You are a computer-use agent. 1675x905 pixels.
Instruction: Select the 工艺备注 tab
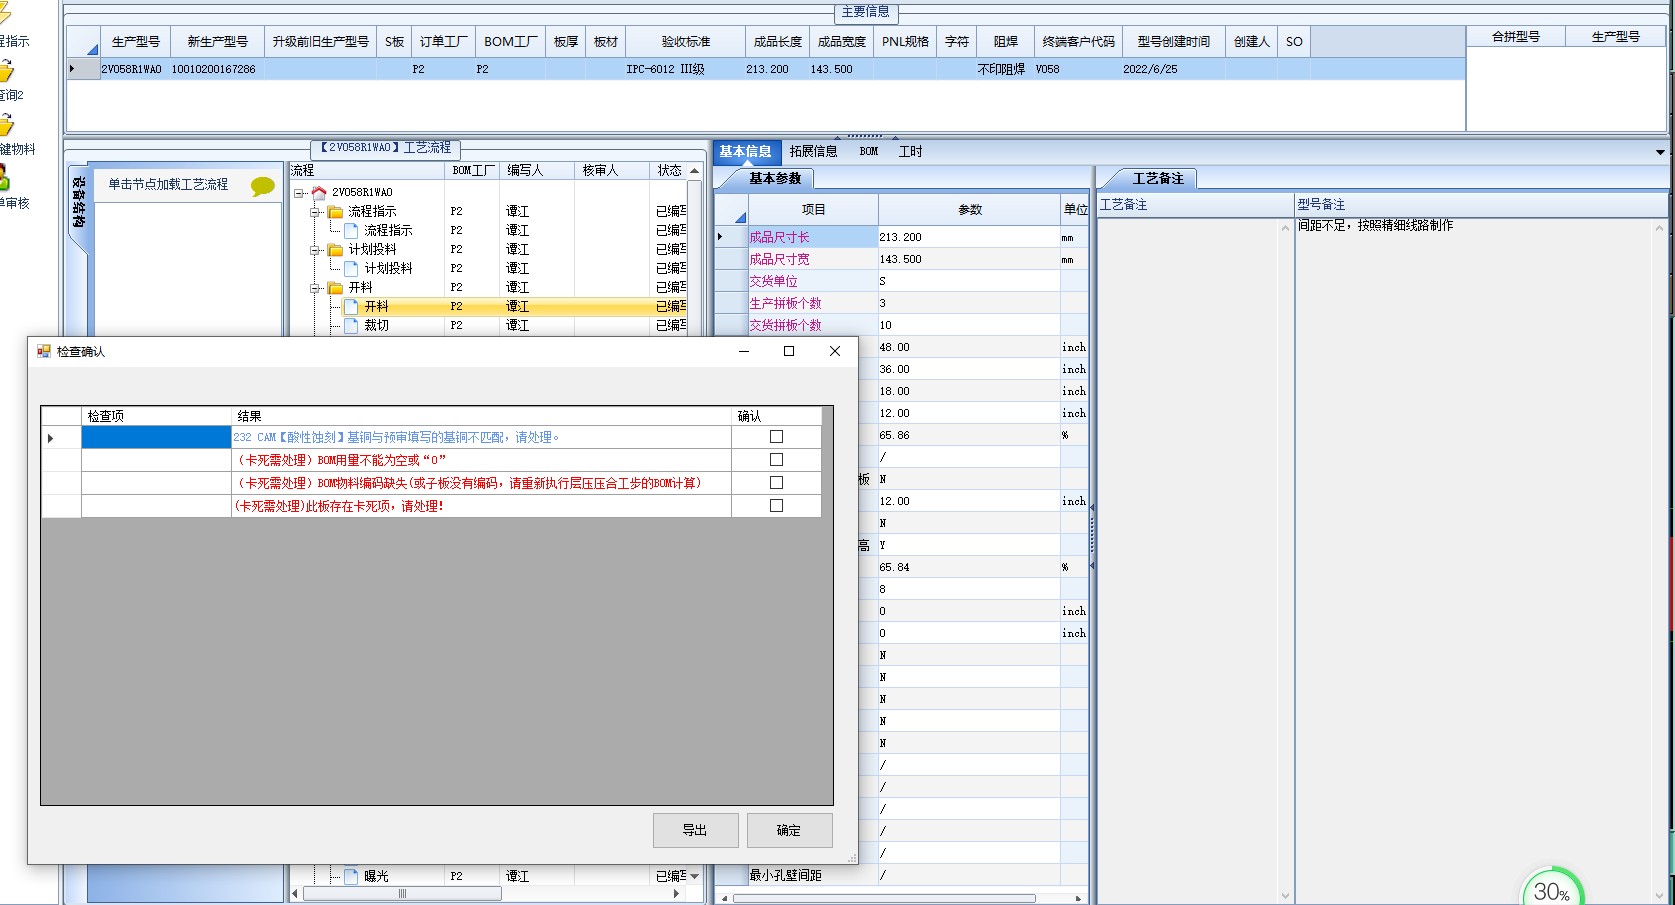click(x=1157, y=179)
